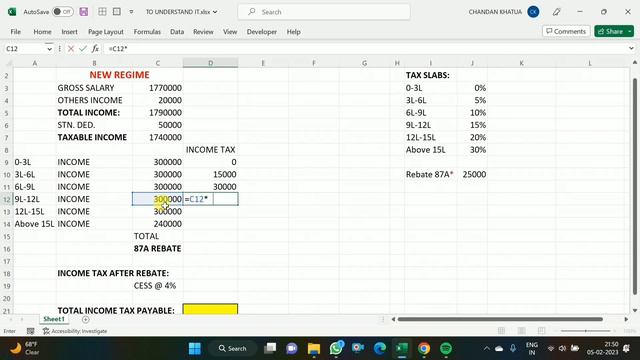
Task: Open the Developer tab
Action: click(x=262, y=31)
